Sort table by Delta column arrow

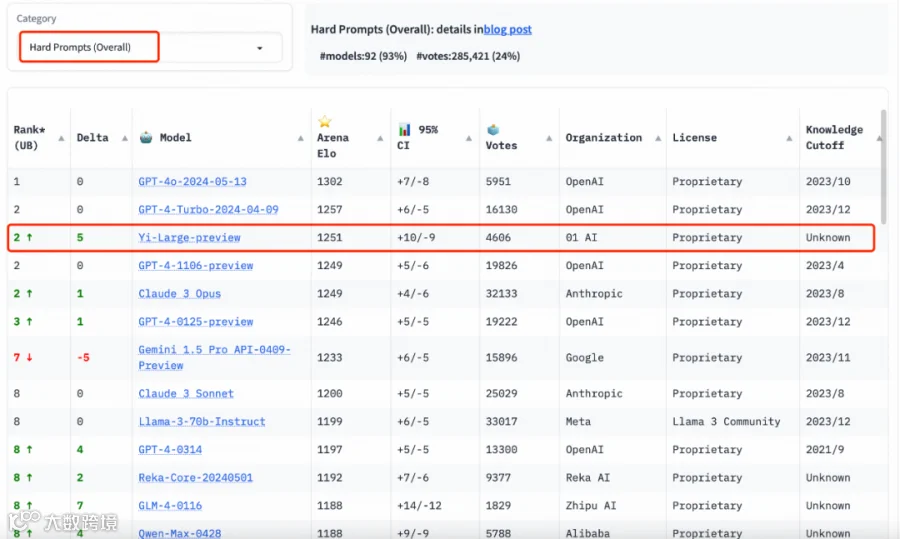[x=125, y=138]
